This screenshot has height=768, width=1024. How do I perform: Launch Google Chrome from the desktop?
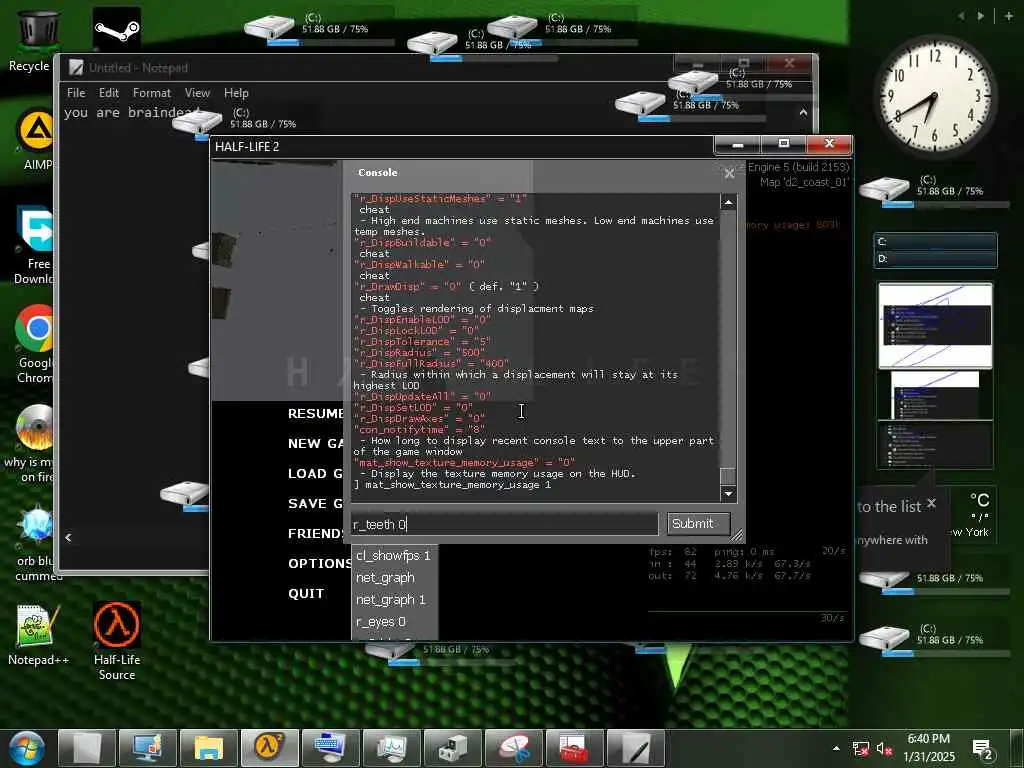coord(34,344)
